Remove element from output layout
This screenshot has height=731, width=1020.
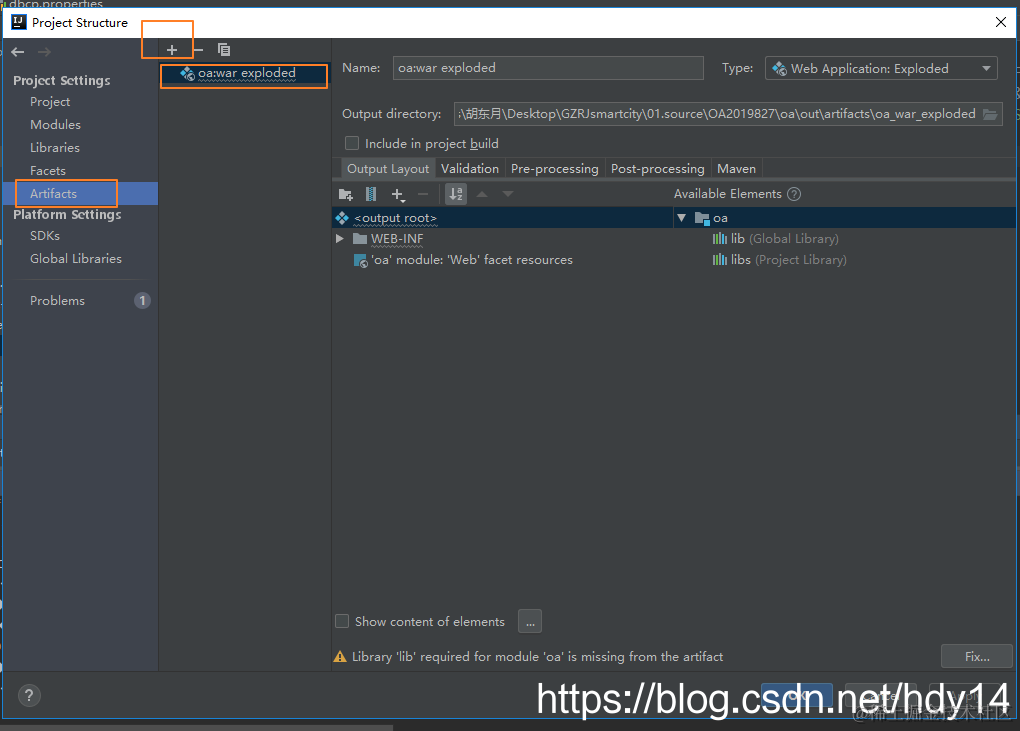[x=423, y=194]
